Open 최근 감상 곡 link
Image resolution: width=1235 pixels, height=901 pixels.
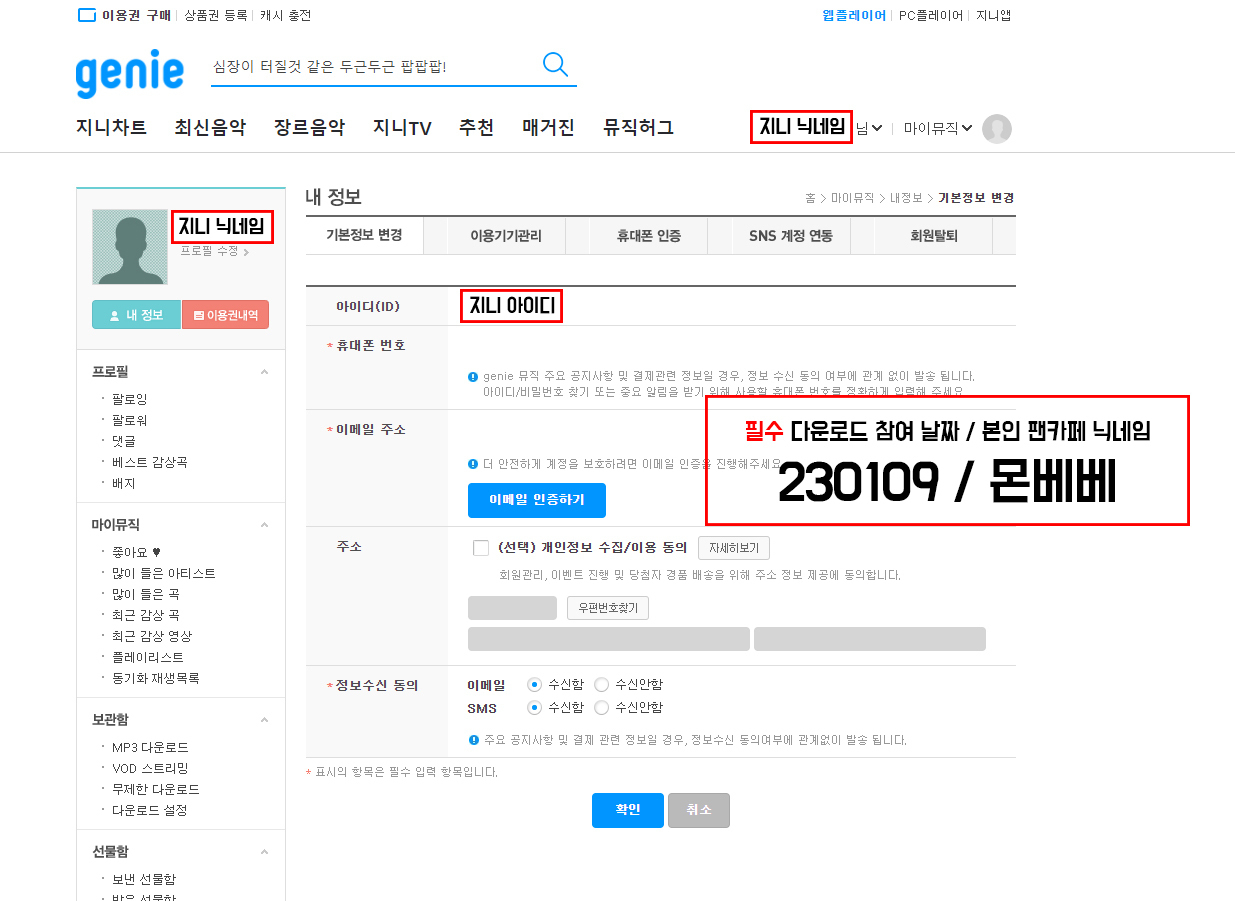click(146, 615)
